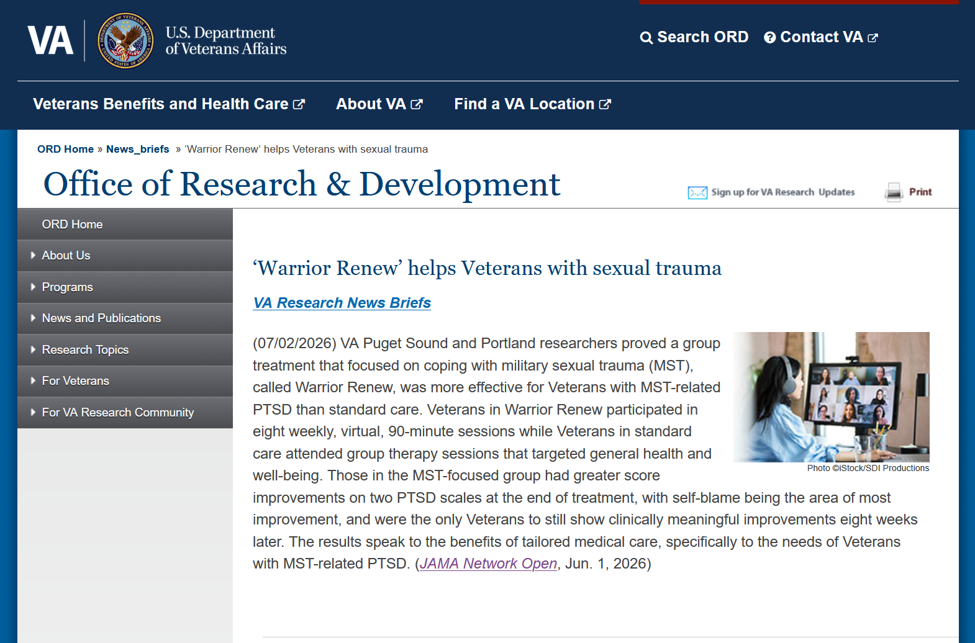Open Find a VA Location link
The image size is (975, 643).
[532, 104]
